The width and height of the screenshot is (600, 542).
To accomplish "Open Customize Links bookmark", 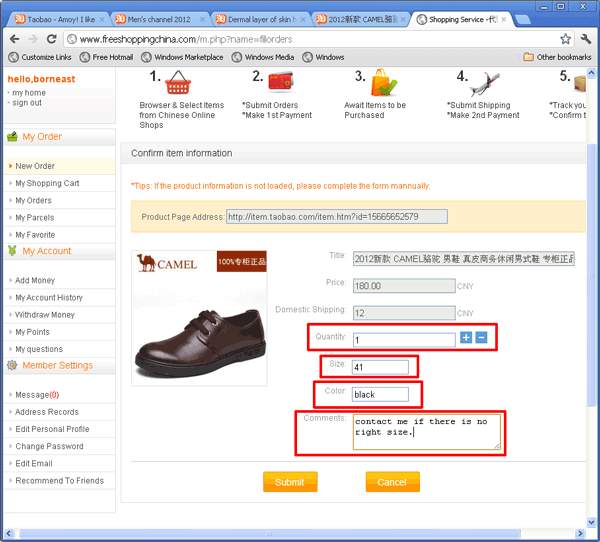I will [x=40, y=57].
